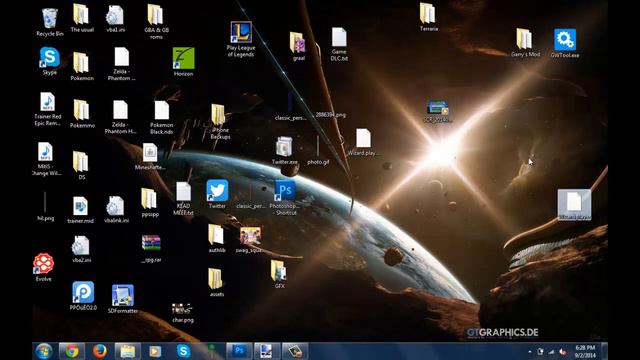Open the Recycle Bin
Viewport: 640px width, 360px height.
(x=49, y=22)
